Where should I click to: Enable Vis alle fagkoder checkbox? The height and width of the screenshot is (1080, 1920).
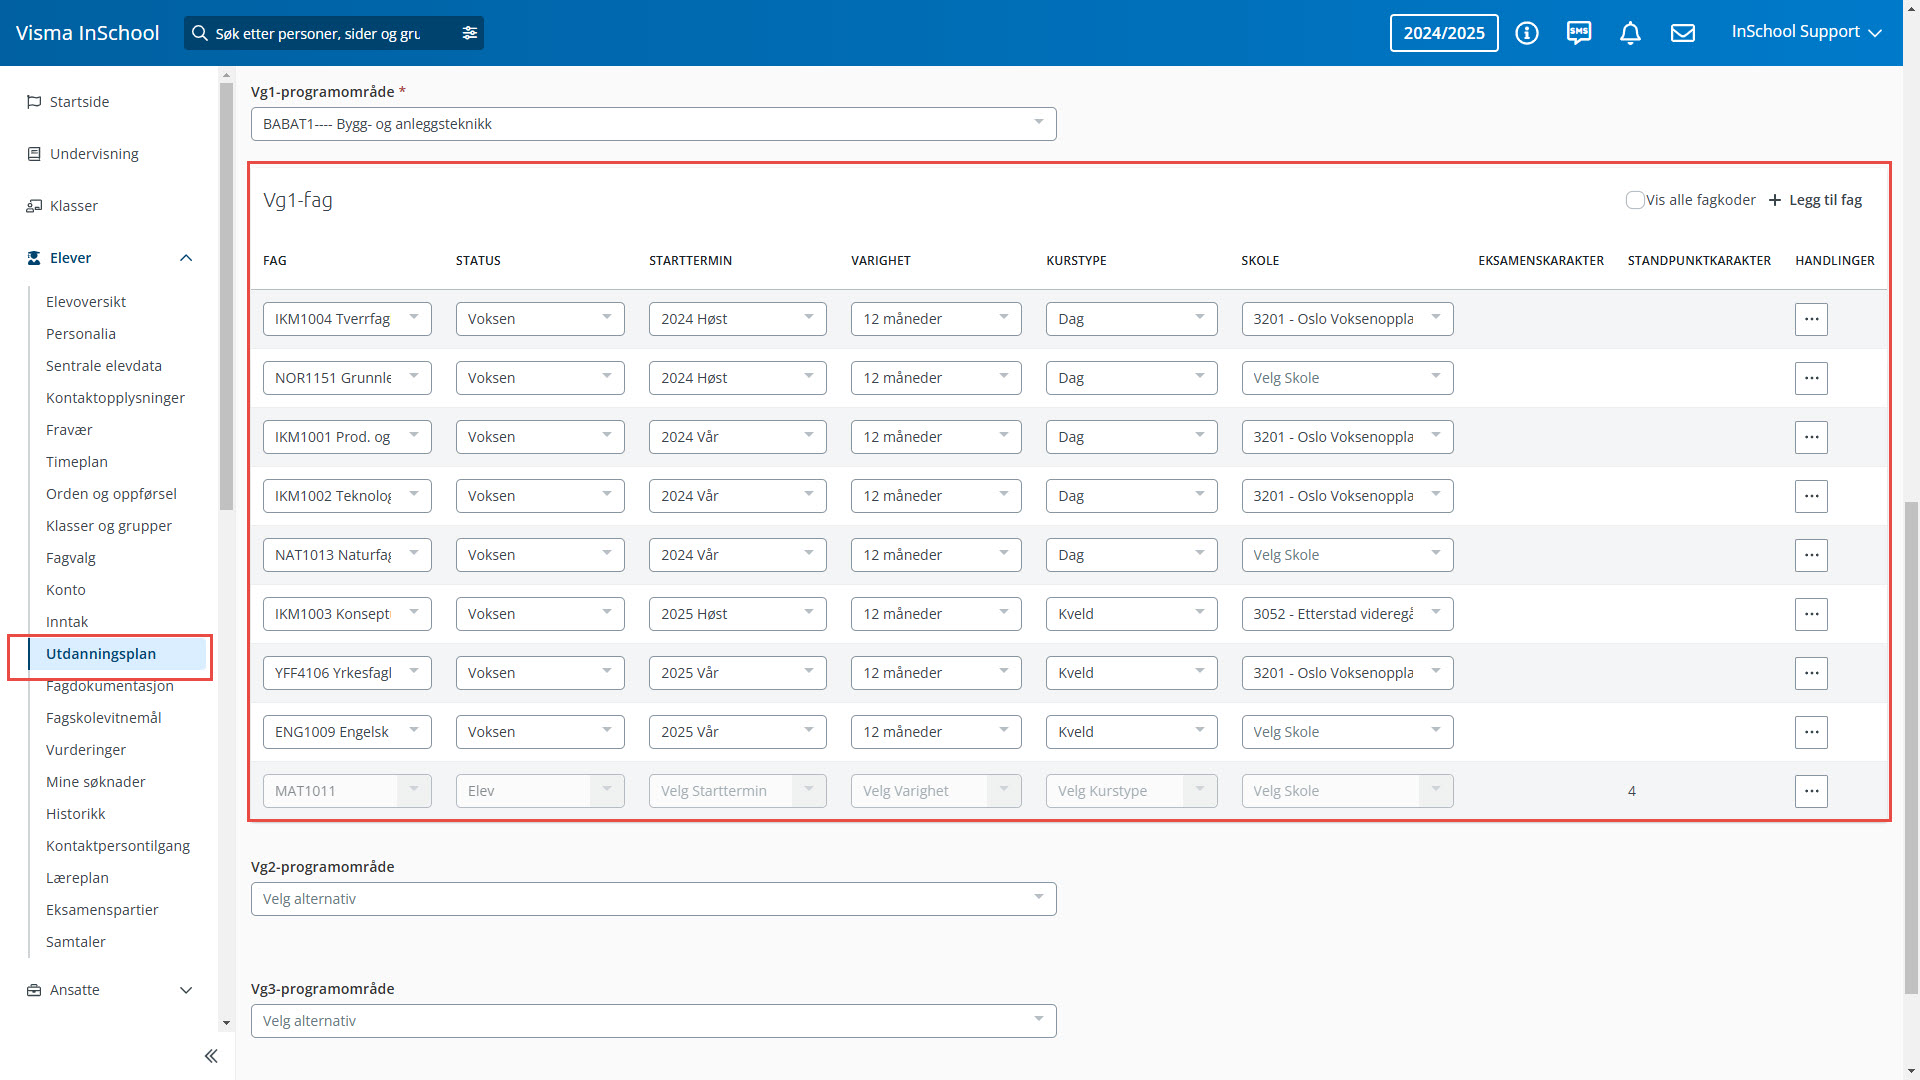tap(1635, 200)
